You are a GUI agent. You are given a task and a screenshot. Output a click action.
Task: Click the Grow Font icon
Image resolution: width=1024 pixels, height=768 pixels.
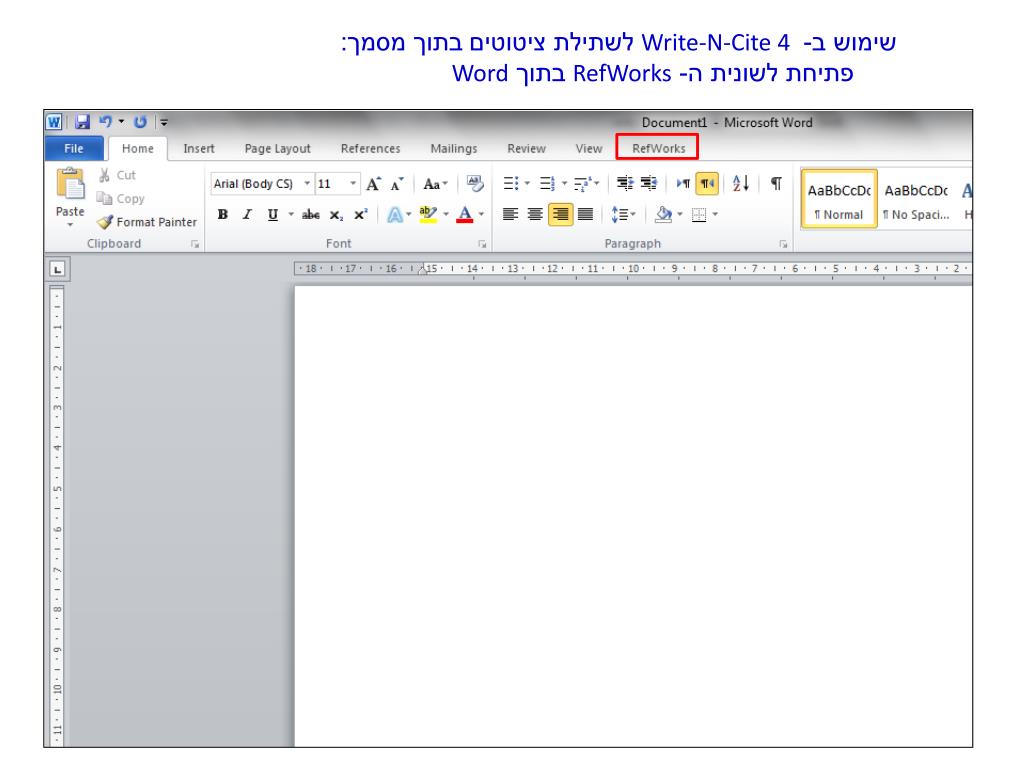pyautogui.click(x=373, y=184)
